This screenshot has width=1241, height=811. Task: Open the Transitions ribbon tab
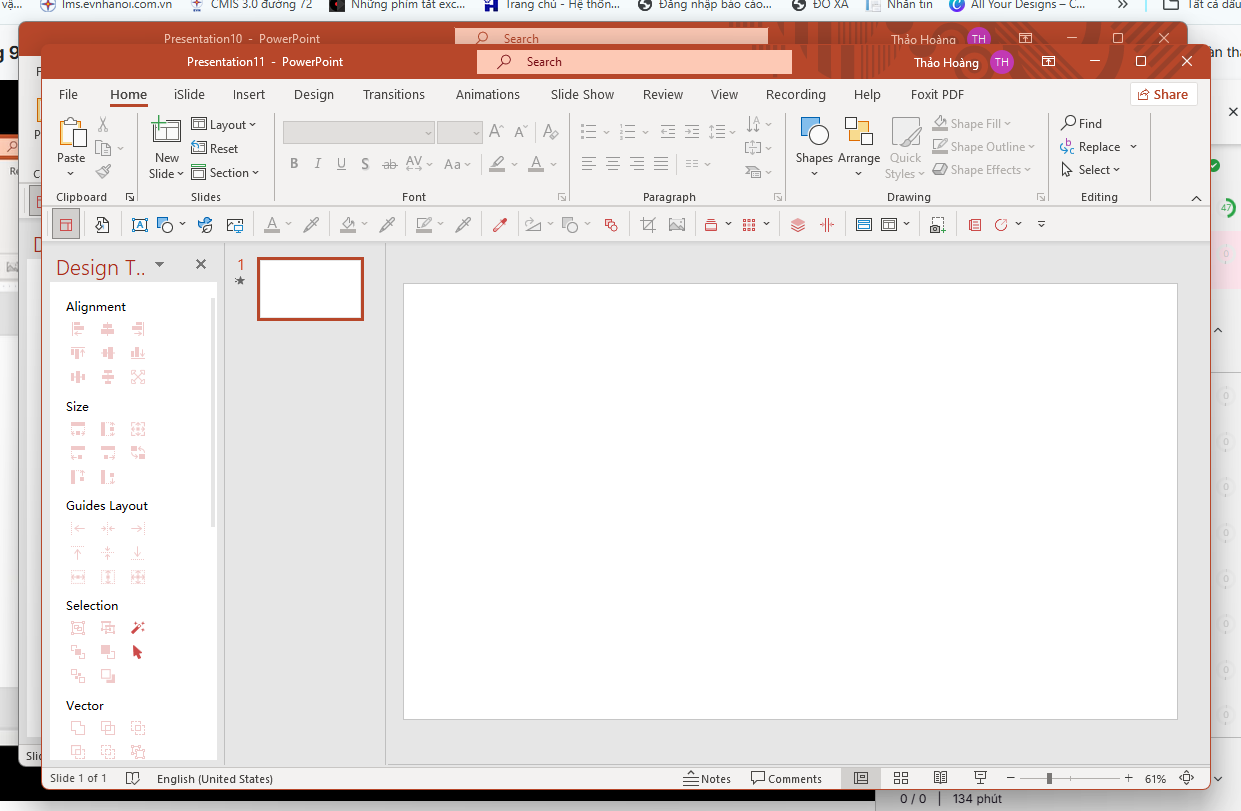[393, 94]
